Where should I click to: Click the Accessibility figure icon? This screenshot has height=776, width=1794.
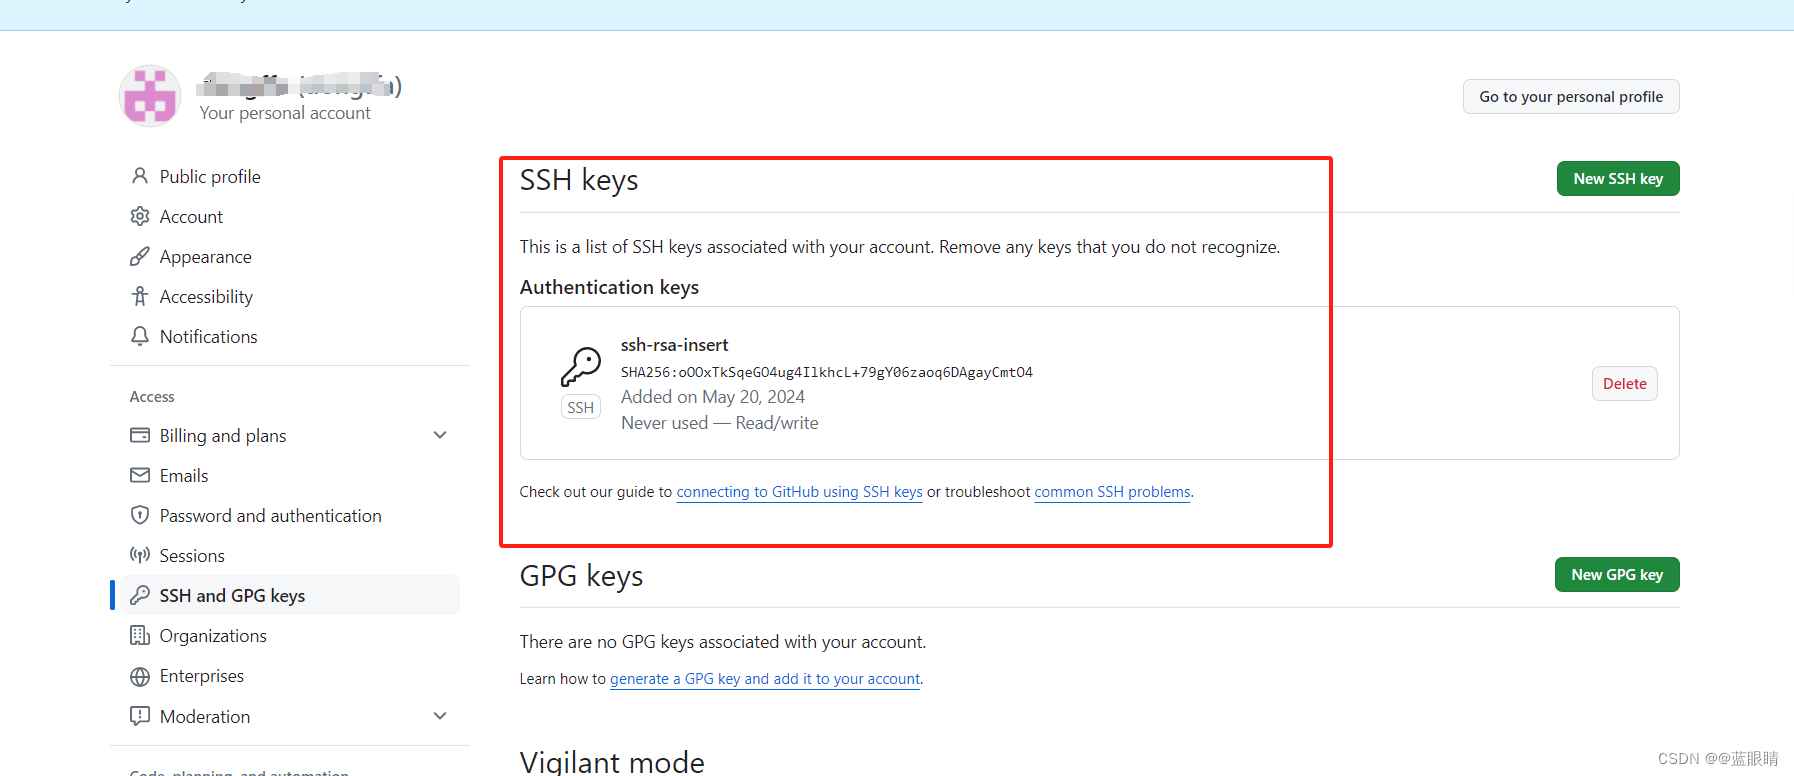pyautogui.click(x=140, y=296)
